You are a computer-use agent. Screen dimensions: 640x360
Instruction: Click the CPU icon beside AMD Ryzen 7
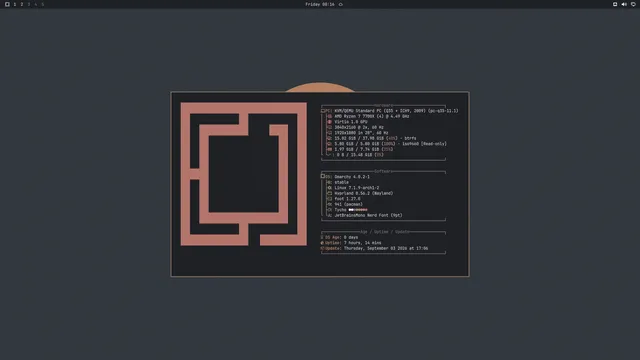(x=330, y=116)
